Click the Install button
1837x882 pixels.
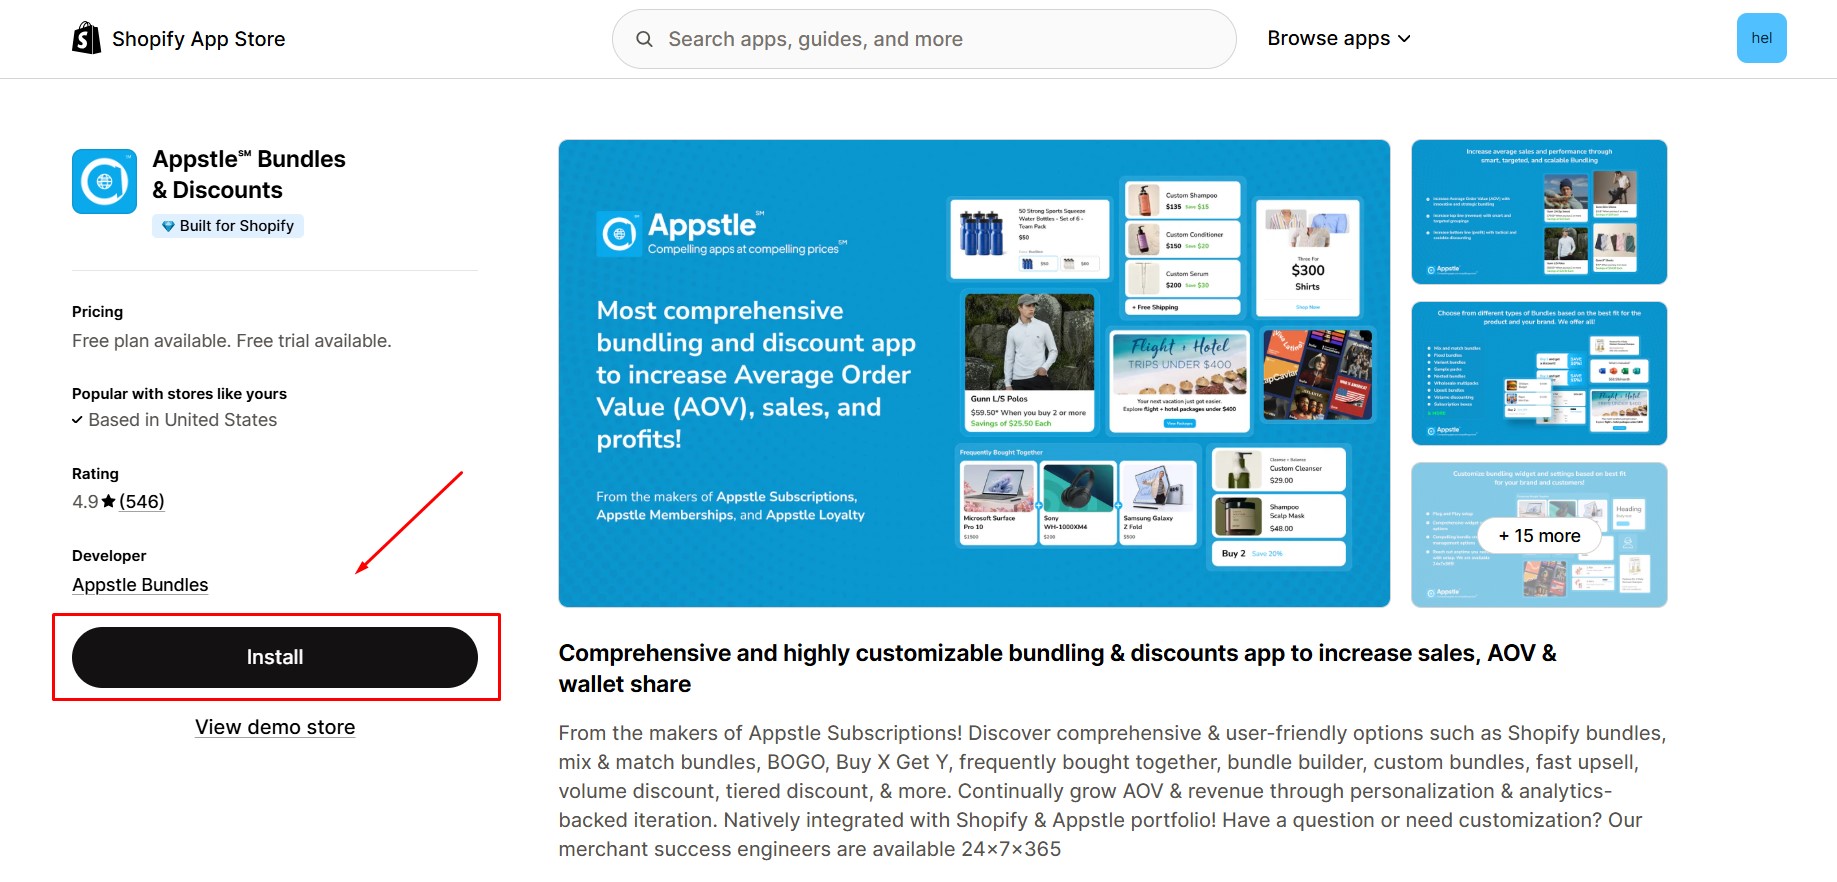click(275, 657)
